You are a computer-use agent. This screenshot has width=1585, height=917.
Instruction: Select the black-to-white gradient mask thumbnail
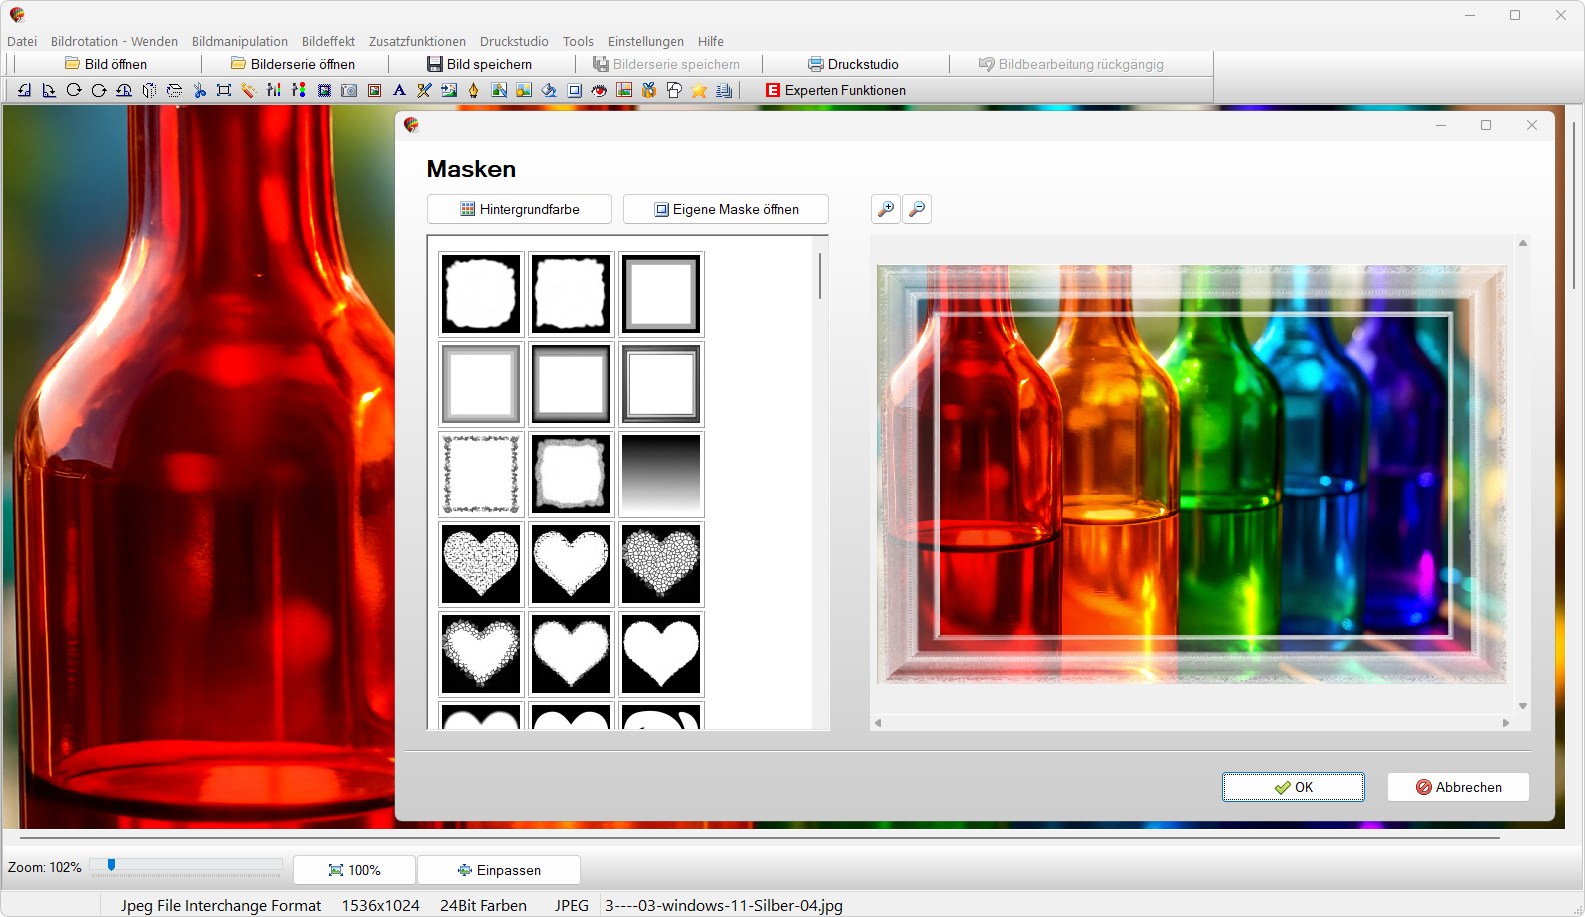coord(661,474)
